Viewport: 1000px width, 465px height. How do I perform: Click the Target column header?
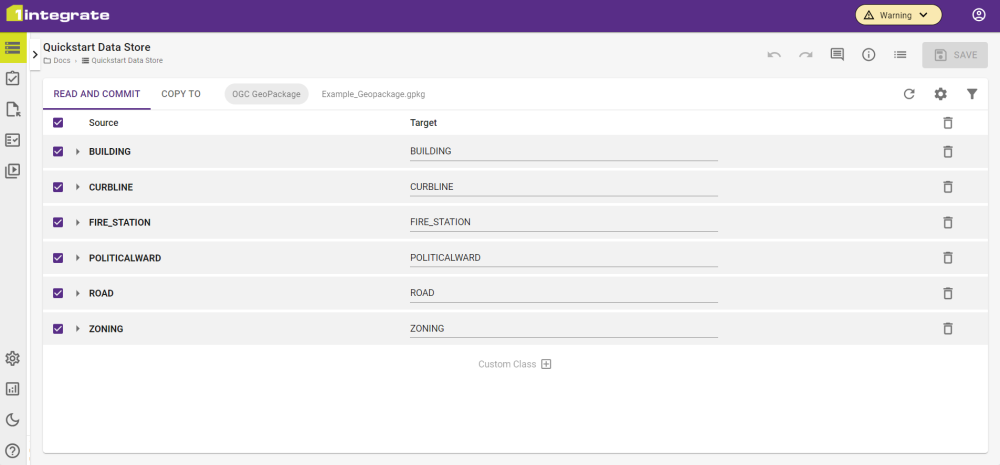pyautogui.click(x=423, y=122)
